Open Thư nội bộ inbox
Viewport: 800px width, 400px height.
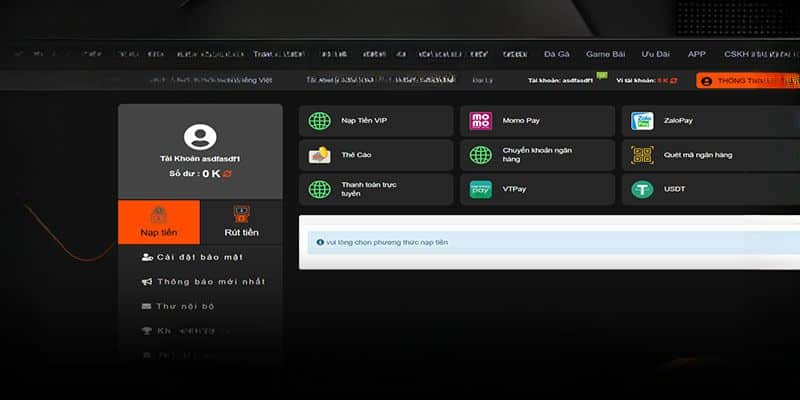coord(185,306)
